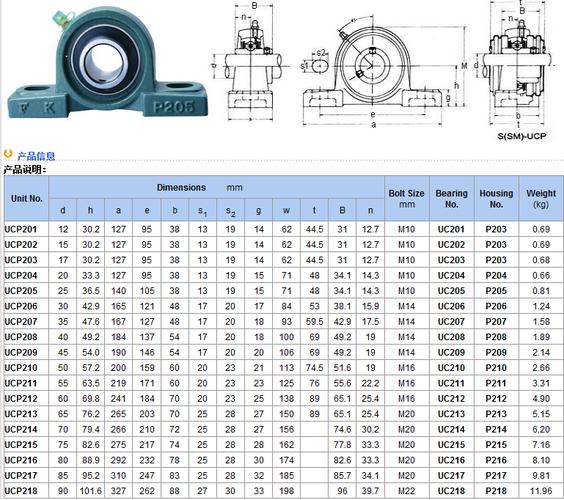
Task: Click bearing number UC201
Action: click(451, 229)
